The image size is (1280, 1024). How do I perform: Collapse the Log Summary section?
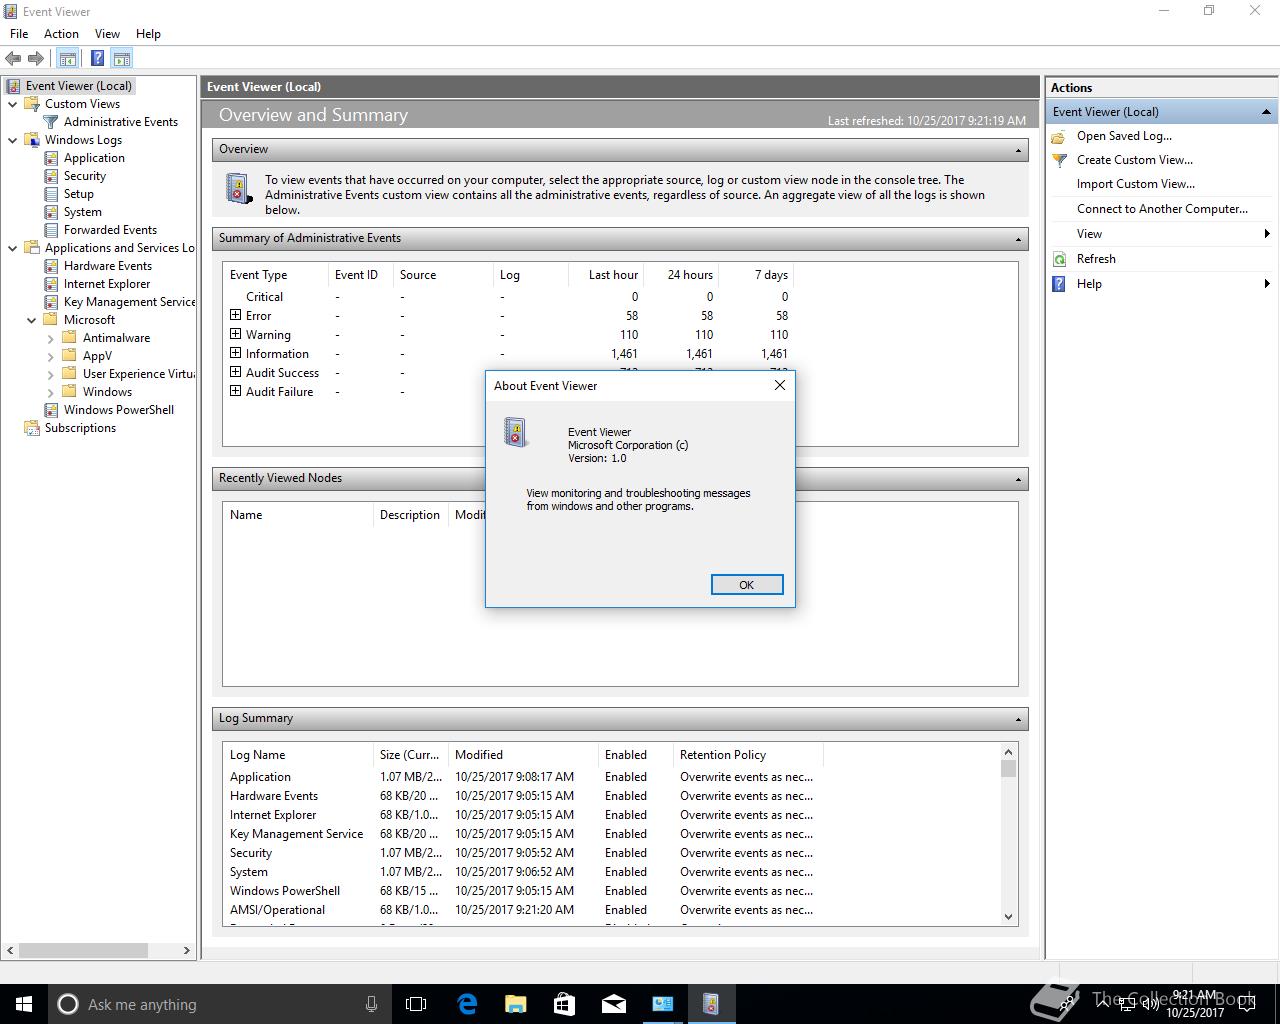click(1018, 719)
